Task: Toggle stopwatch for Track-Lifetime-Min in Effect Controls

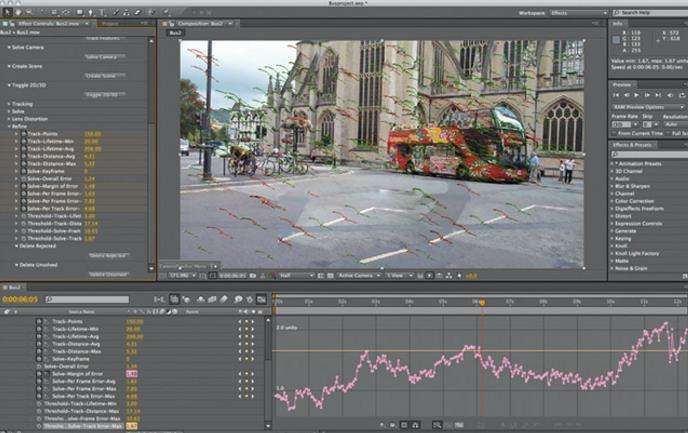Action: coord(24,141)
